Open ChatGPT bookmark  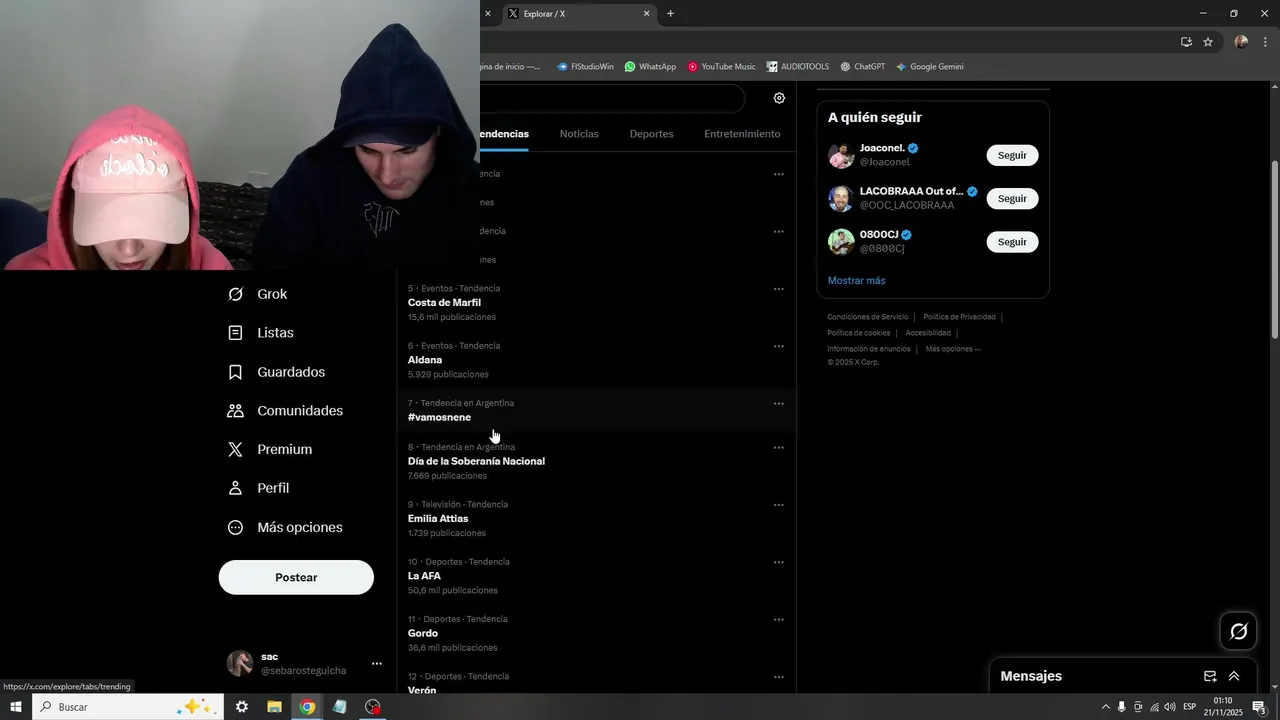(x=862, y=67)
